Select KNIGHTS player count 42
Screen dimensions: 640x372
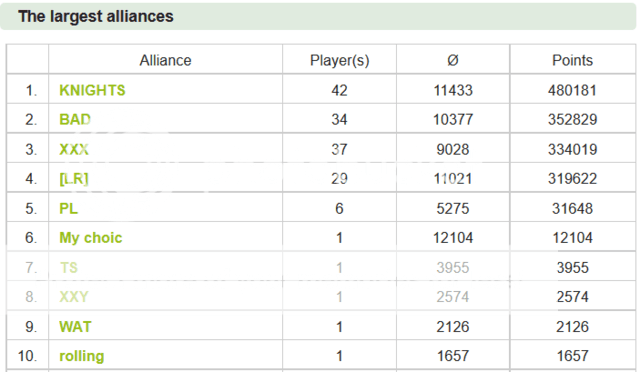[339, 90]
